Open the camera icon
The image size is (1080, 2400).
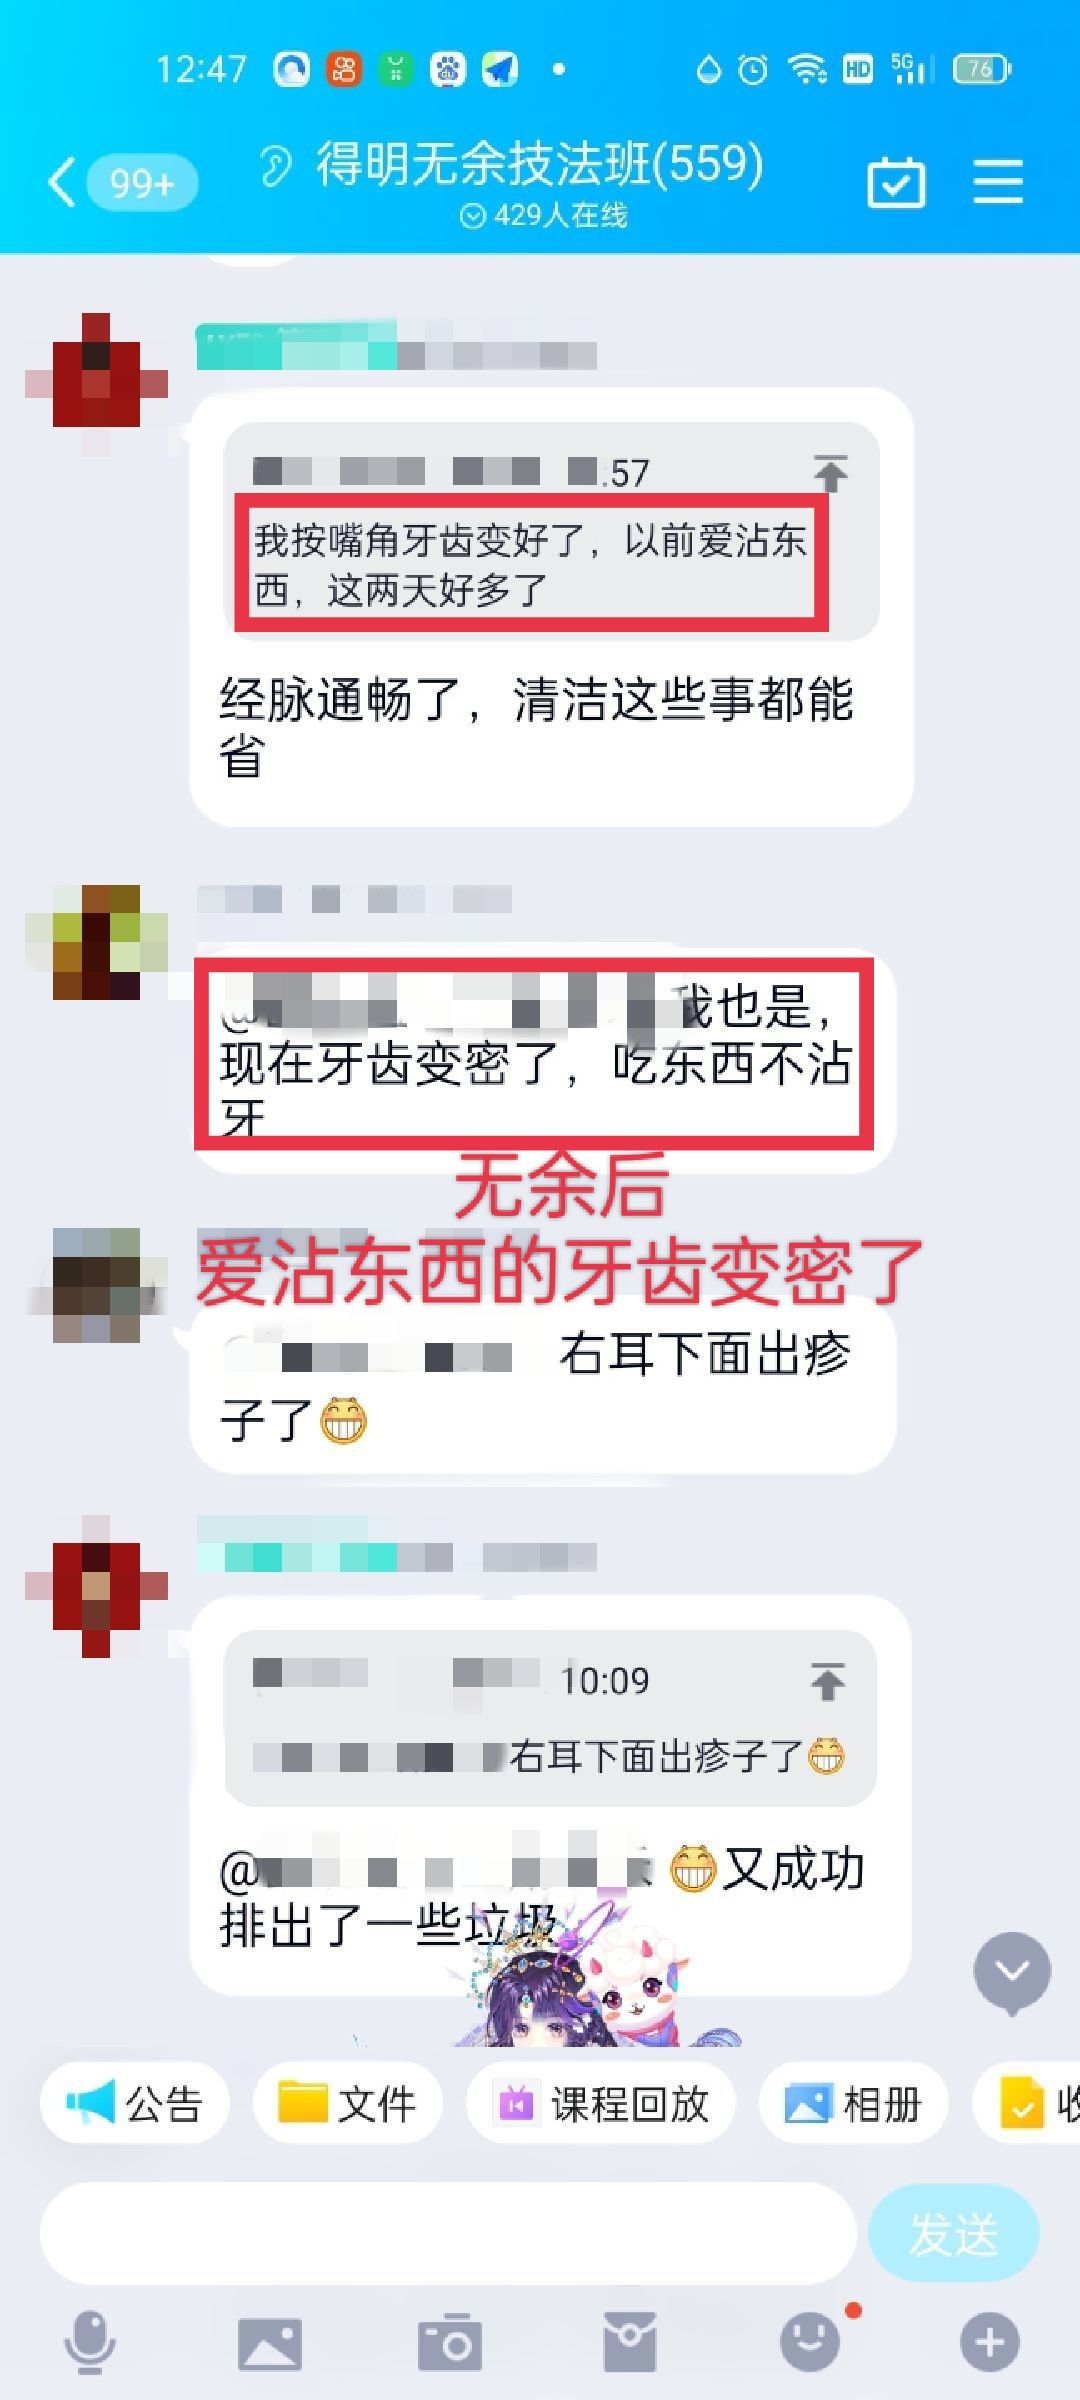450,2342
